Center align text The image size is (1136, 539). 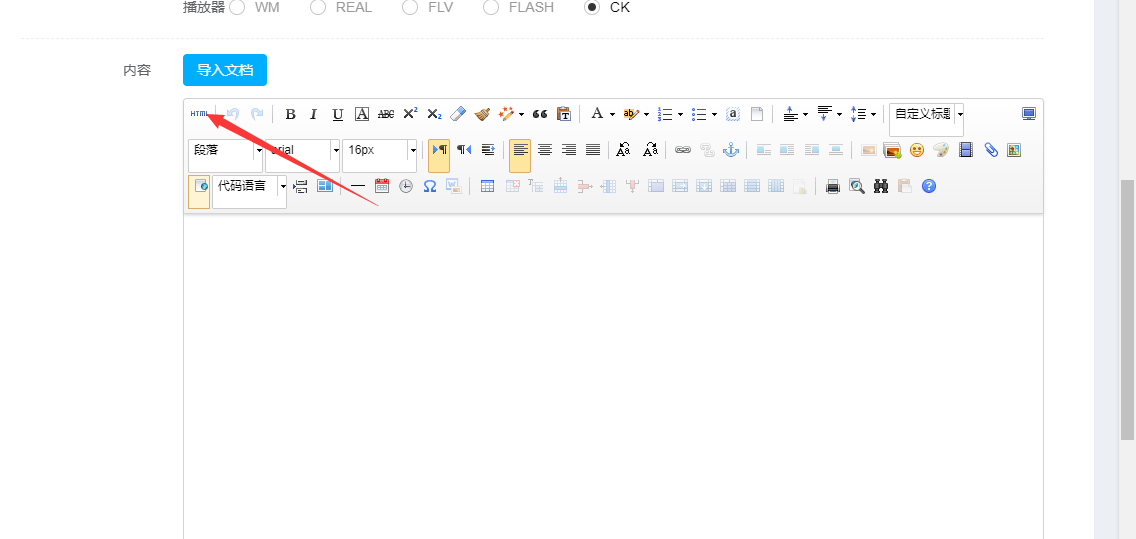[545, 150]
